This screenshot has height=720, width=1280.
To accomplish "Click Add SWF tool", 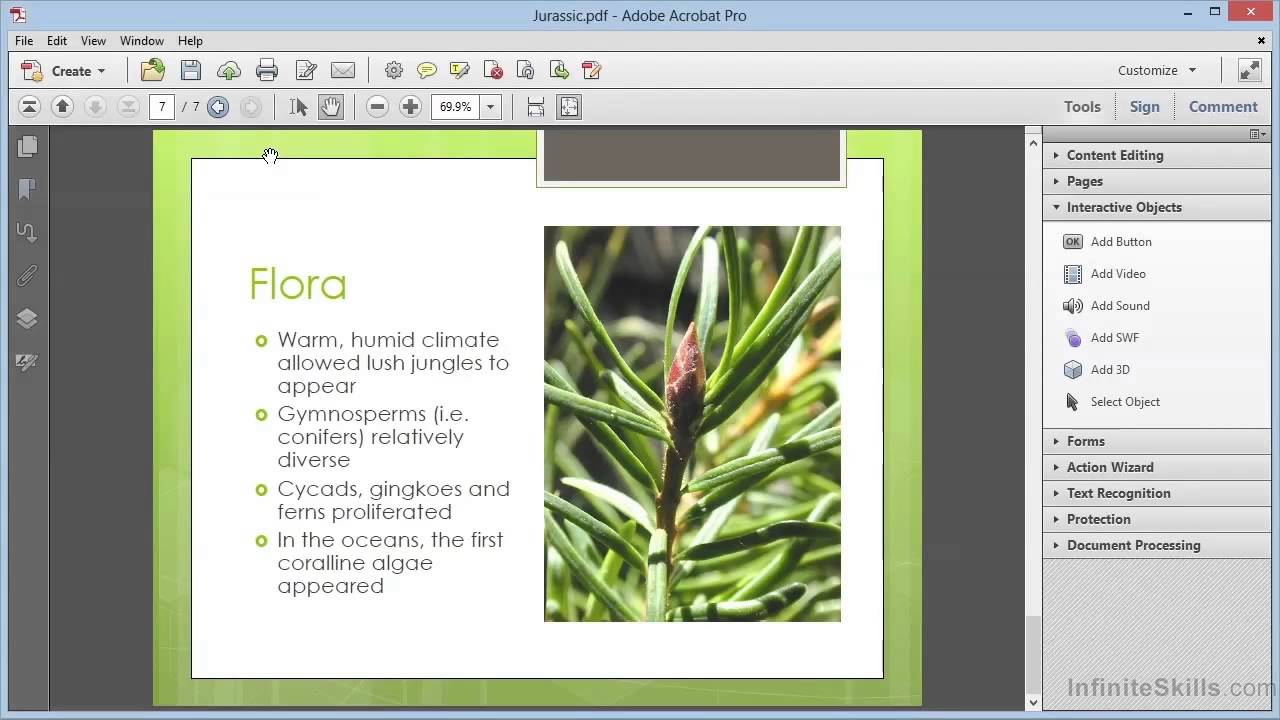I will [x=1102, y=338].
